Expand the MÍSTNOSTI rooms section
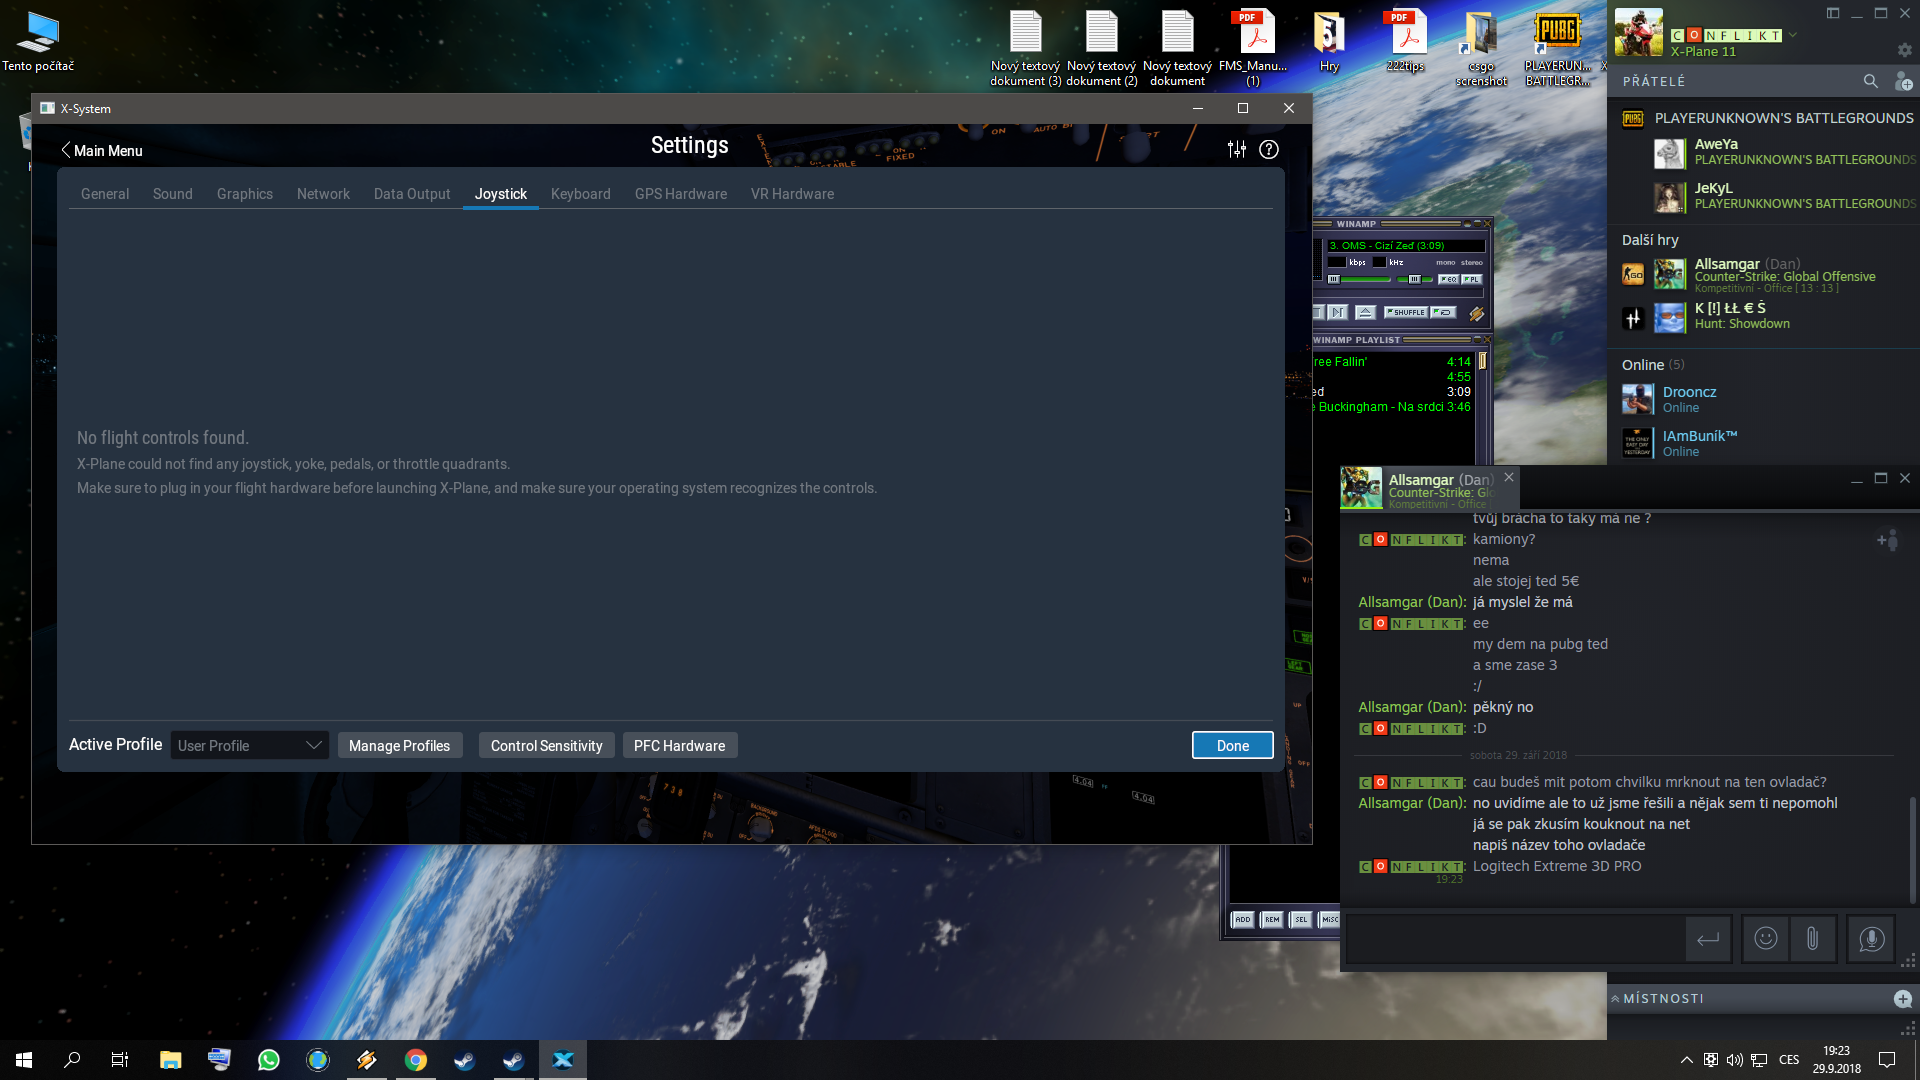This screenshot has width=1920, height=1080. (x=1663, y=998)
